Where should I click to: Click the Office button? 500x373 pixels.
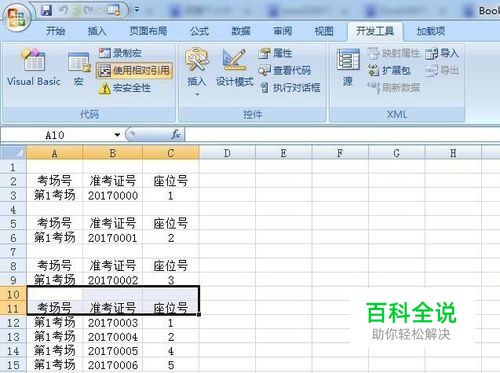click(x=16, y=17)
